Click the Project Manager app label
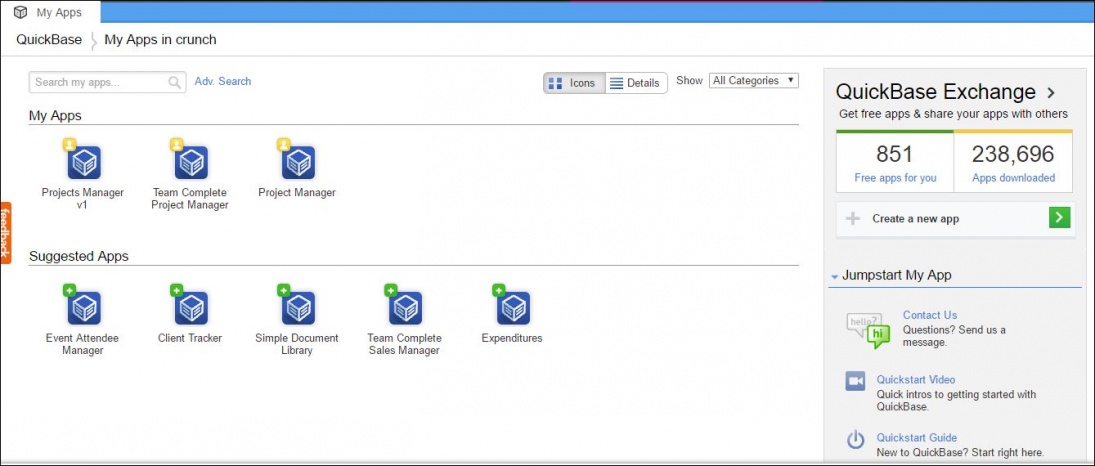 pyautogui.click(x=297, y=193)
